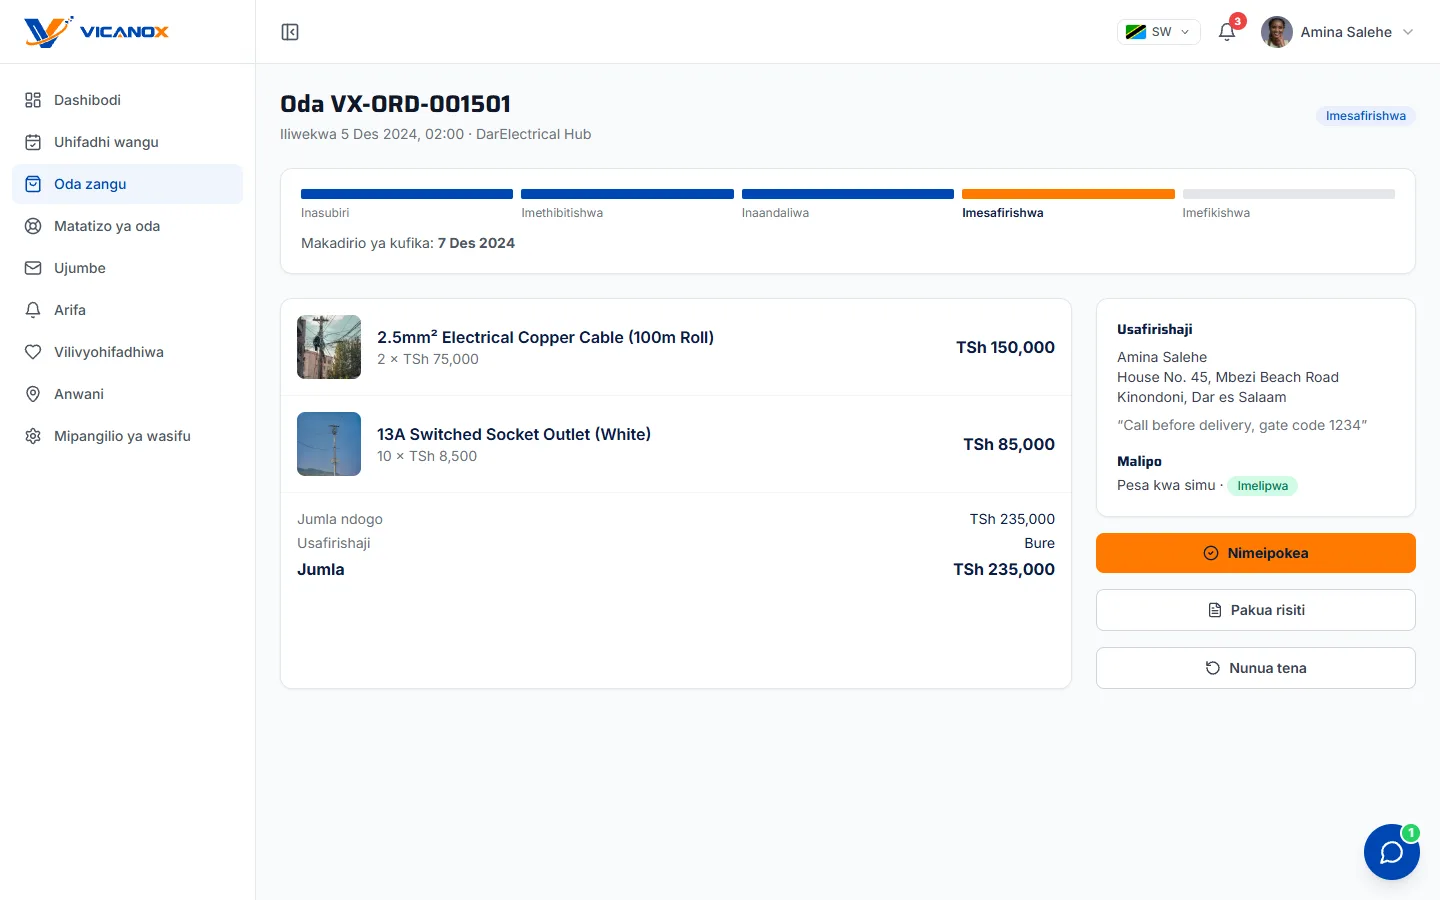The image size is (1440, 900).
Task: Click the 7 Des 2024 arrival date
Action: 476,243
